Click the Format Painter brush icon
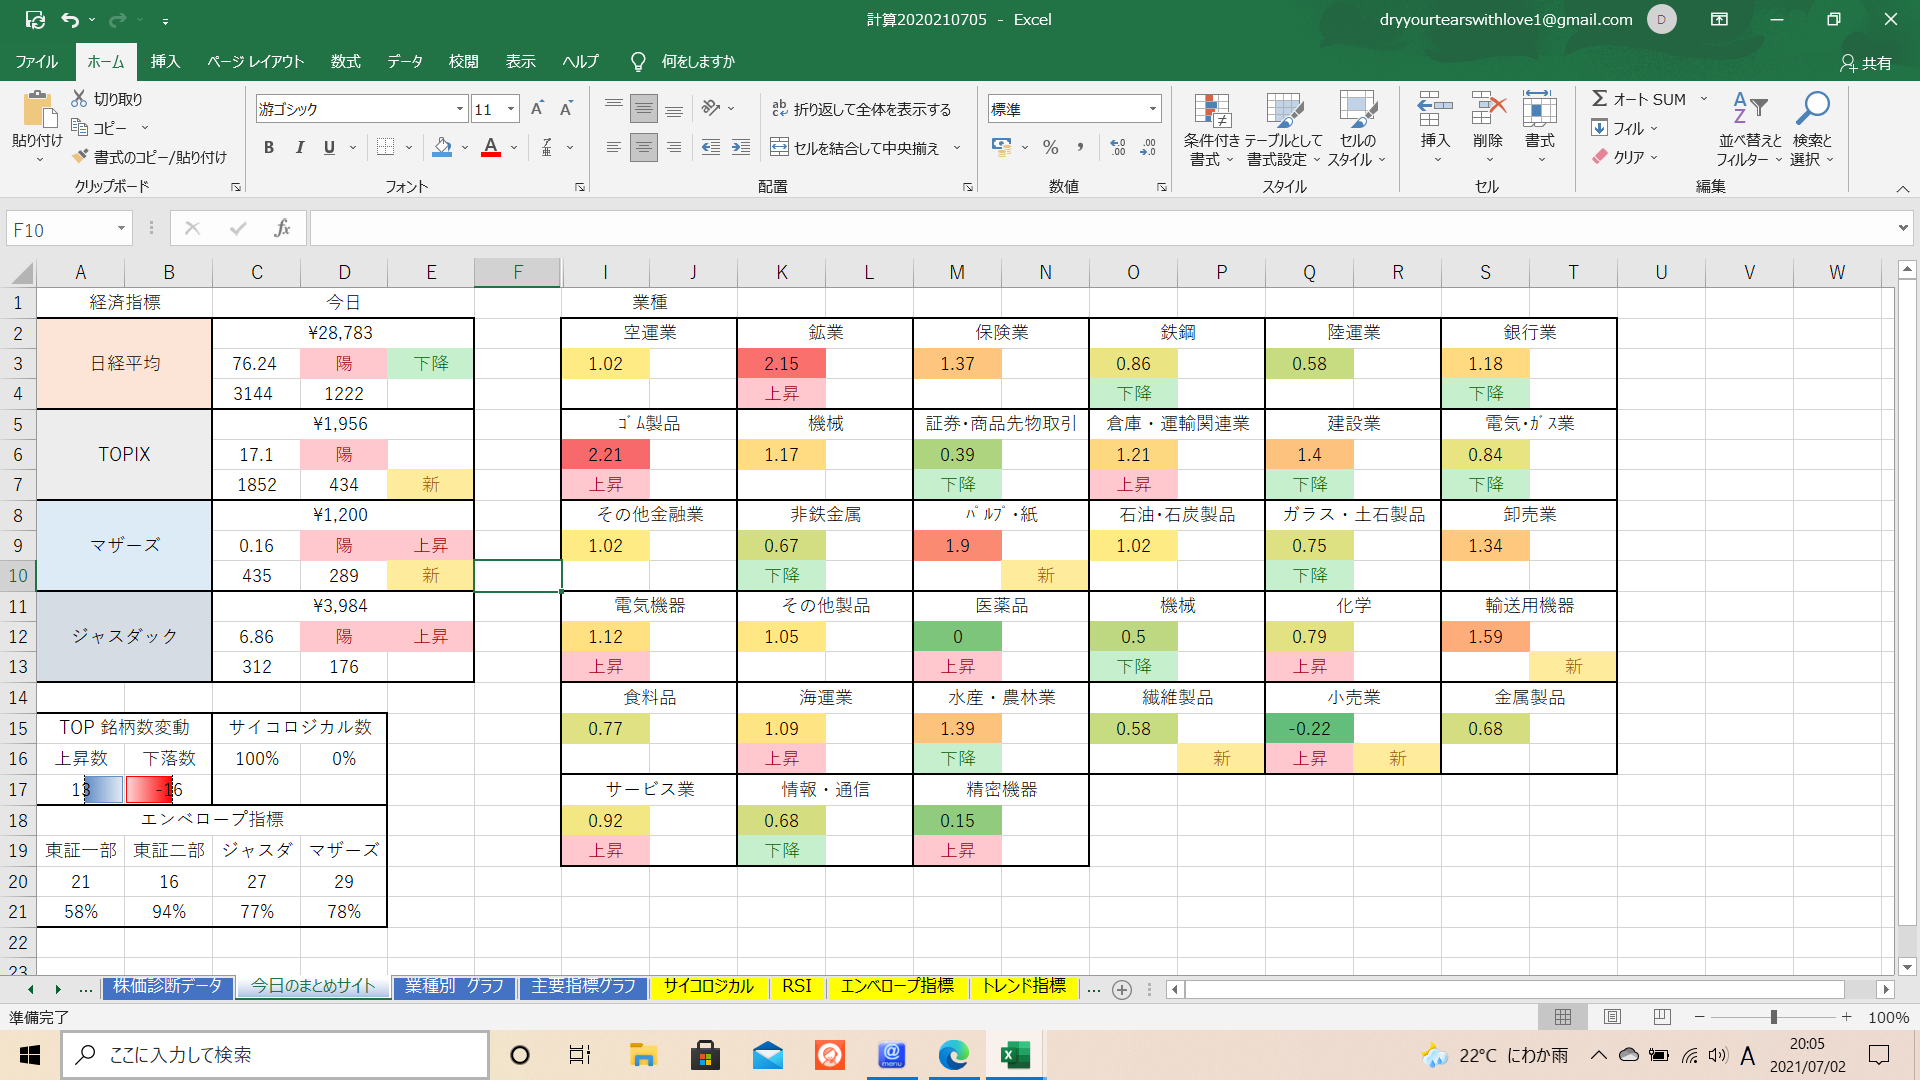The image size is (1920, 1080). point(81,157)
